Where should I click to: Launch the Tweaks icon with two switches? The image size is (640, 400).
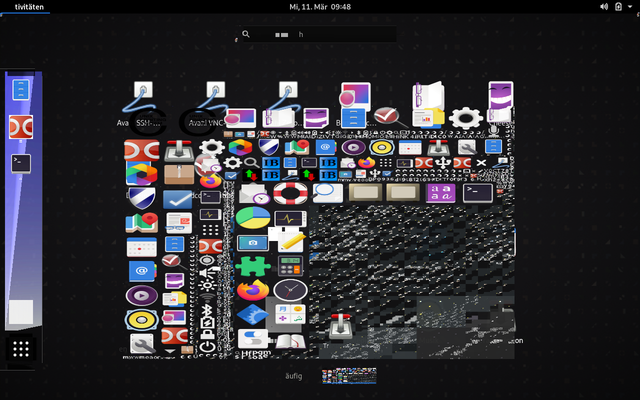tap(253, 339)
